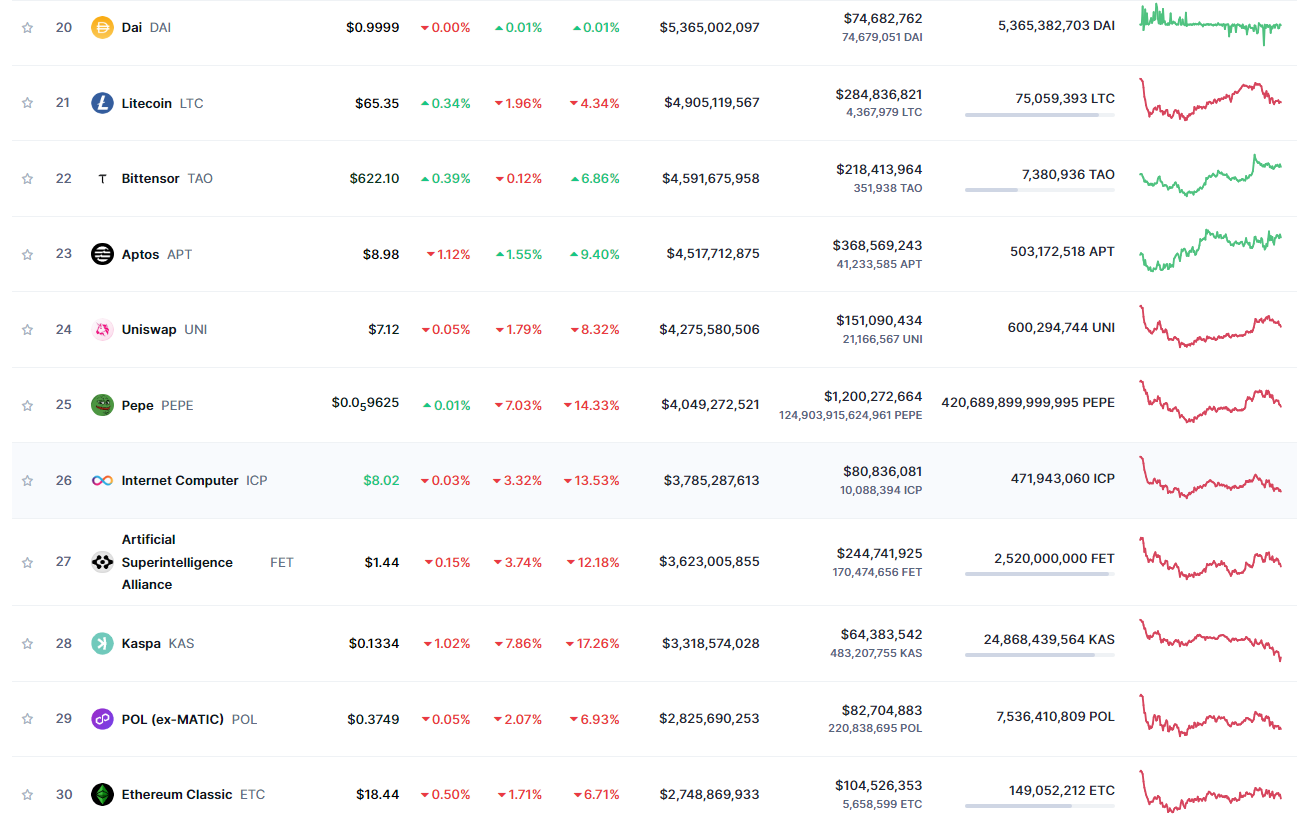Toggle watchlist star for Bittensor
This screenshot has height=824, width=1310.
(x=27, y=178)
